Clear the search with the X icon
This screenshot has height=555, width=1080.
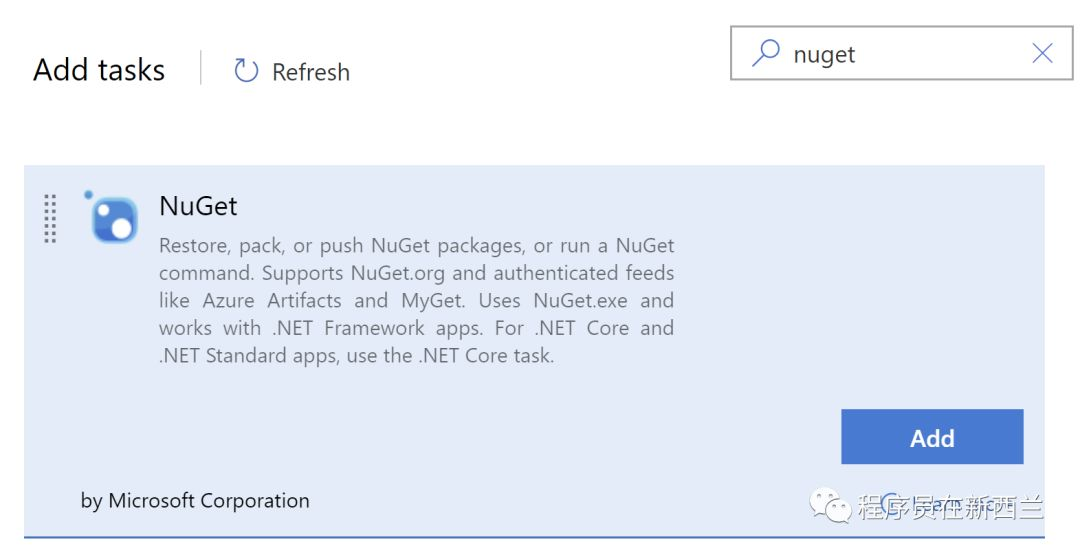[x=1042, y=53]
